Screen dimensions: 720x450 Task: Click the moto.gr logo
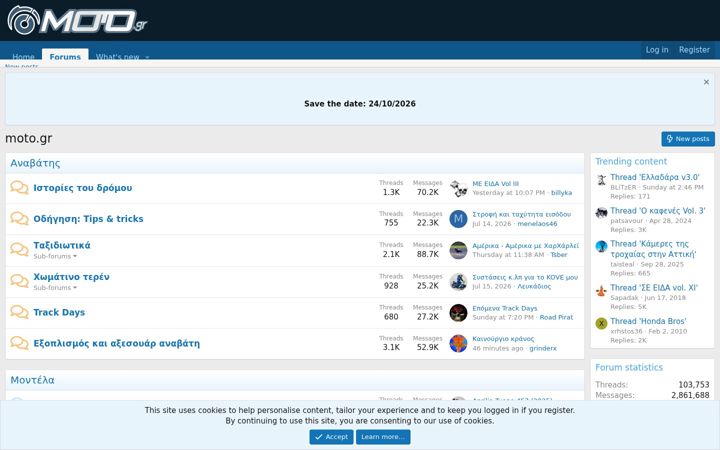point(77,20)
